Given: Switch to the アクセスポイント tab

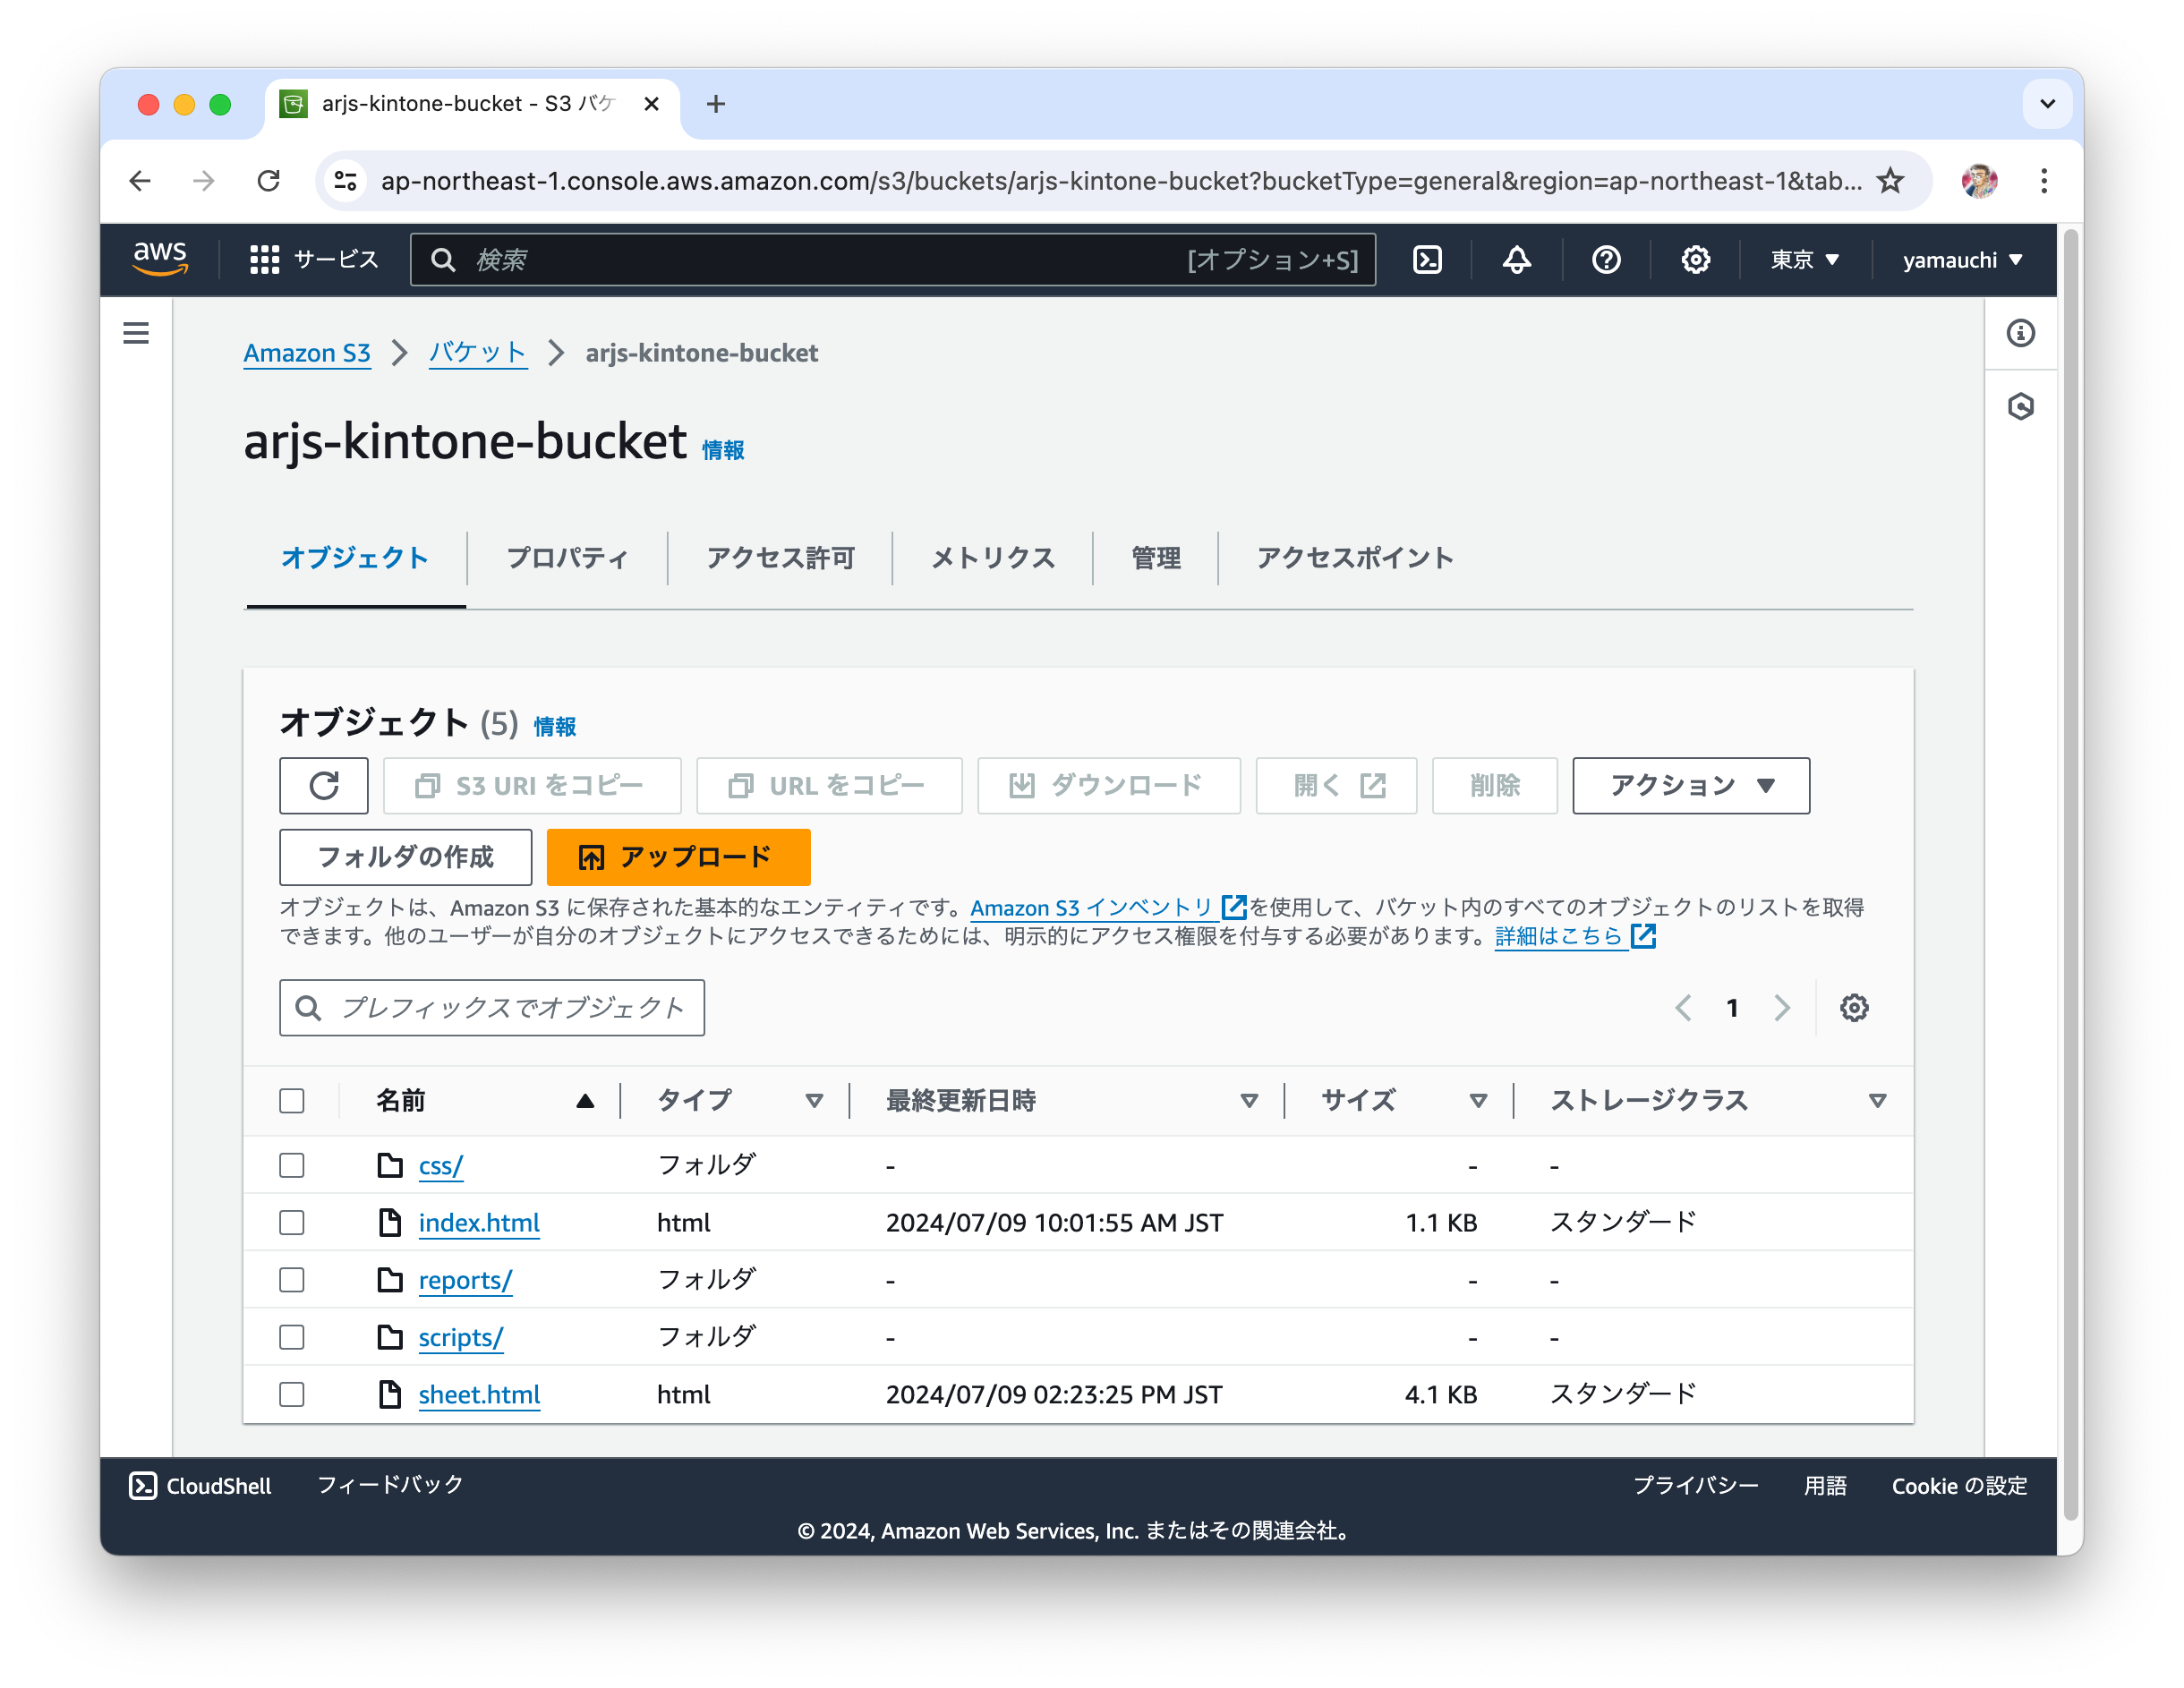Looking at the screenshot, I should 1355,558.
